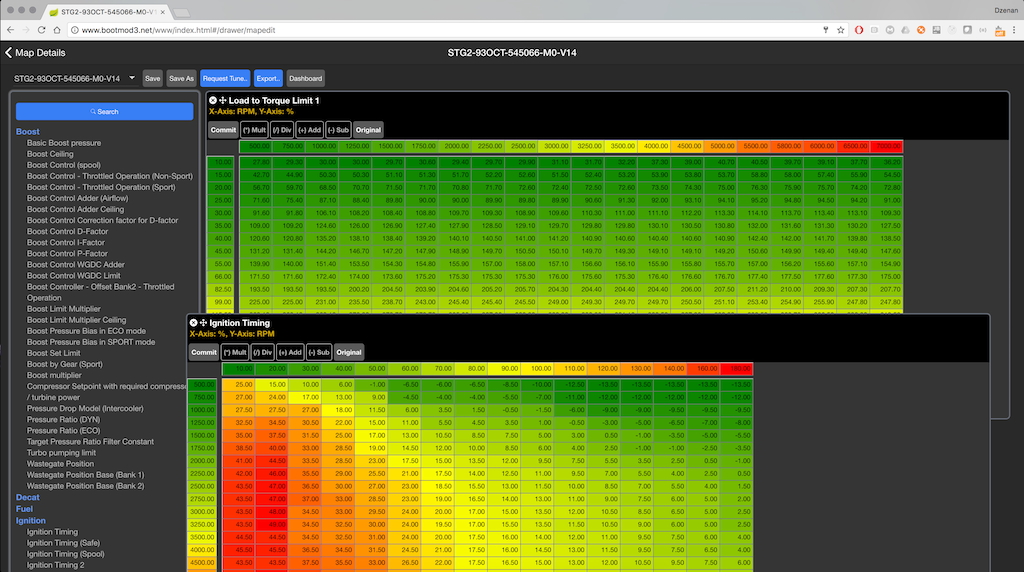Click Sub in Load to Torque Limit 1
Viewport: 1024px width, 572px height.
(x=338, y=130)
